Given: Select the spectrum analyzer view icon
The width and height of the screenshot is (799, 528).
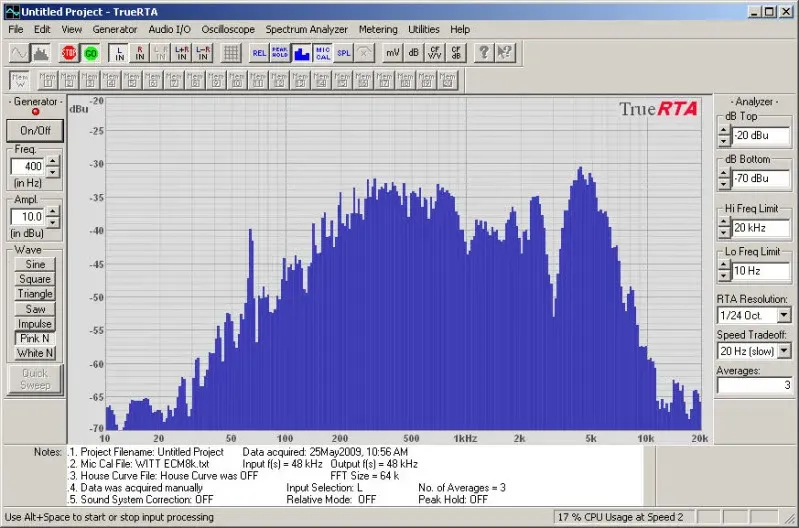Looking at the screenshot, I should [40, 53].
